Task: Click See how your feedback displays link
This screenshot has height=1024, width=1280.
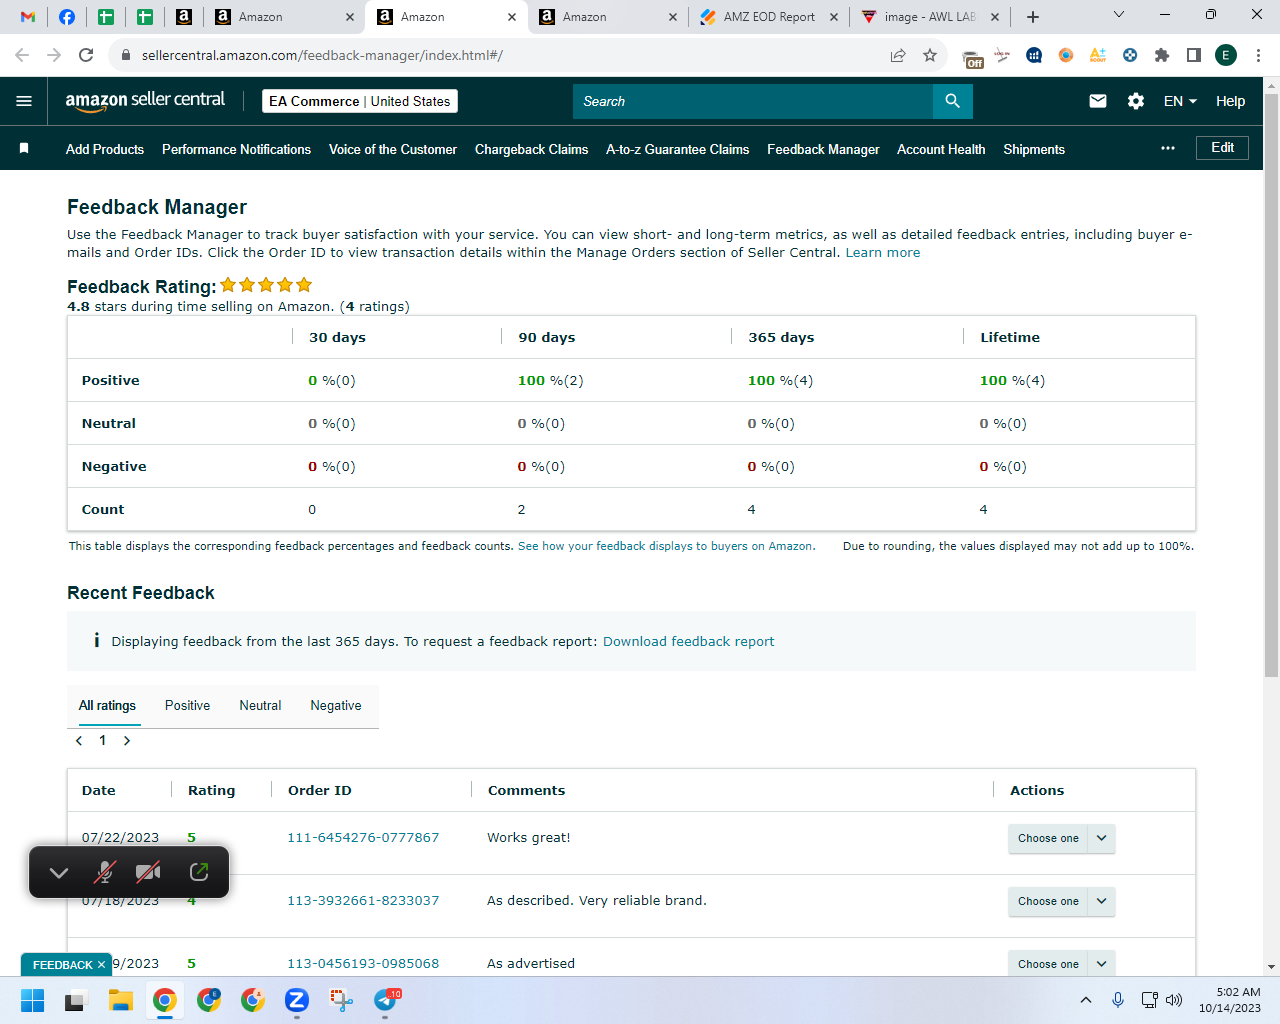Action: coord(666,546)
